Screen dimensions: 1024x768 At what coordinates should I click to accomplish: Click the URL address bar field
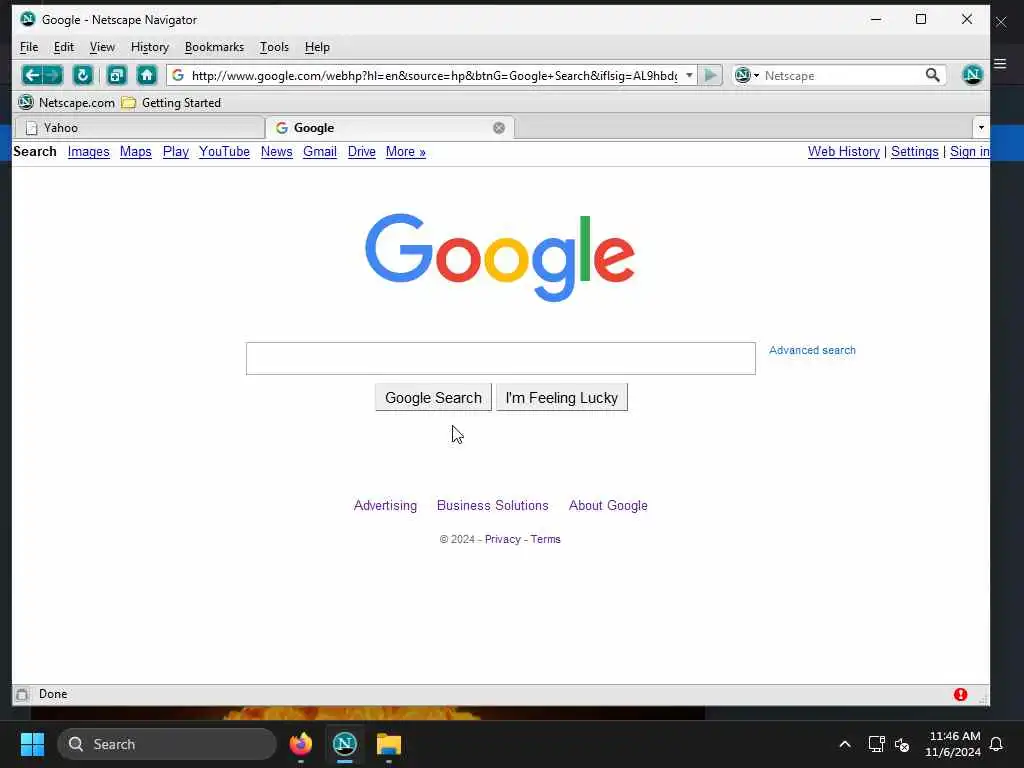coord(434,76)
